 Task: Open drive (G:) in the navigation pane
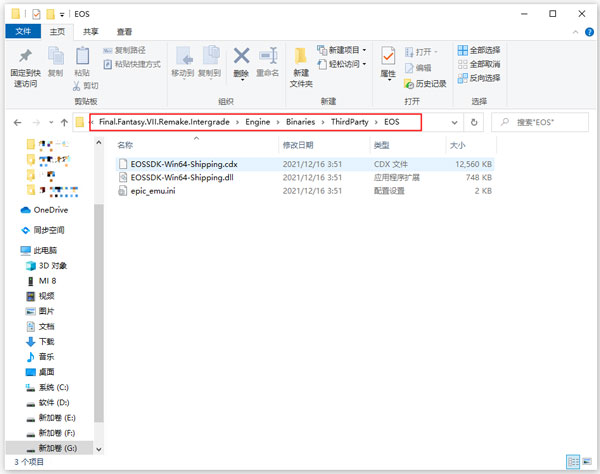[x=51, y=448]
